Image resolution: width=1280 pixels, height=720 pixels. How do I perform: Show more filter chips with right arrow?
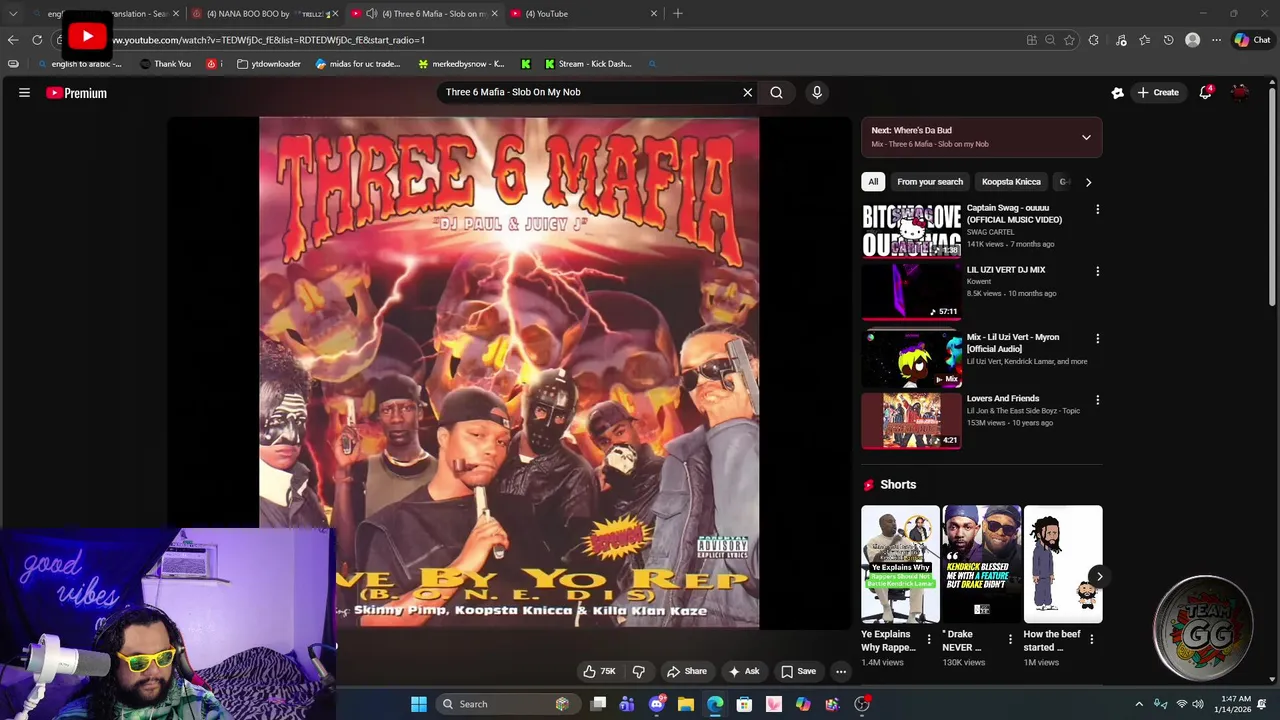1088,182
